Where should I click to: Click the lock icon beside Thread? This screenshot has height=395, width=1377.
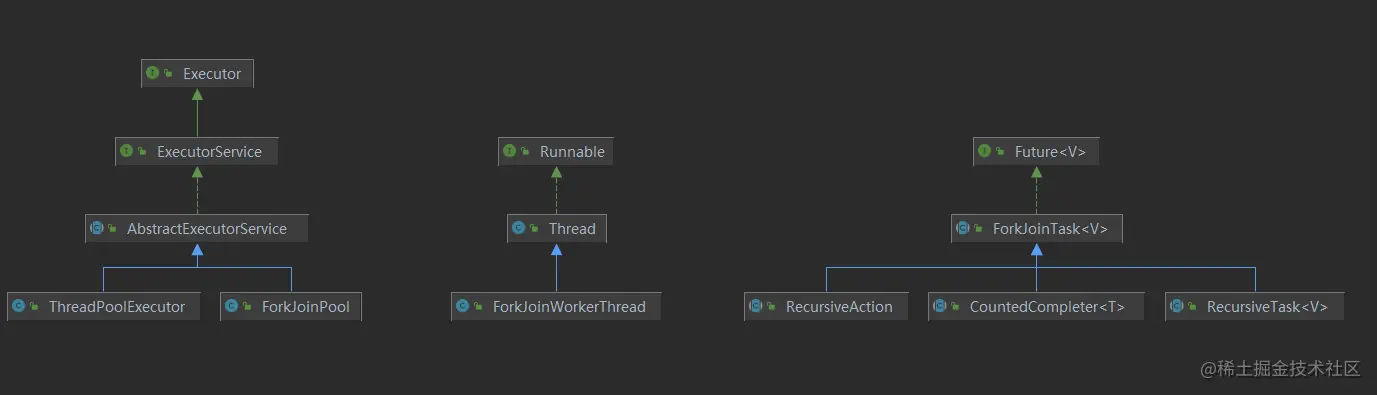(536, 229)
